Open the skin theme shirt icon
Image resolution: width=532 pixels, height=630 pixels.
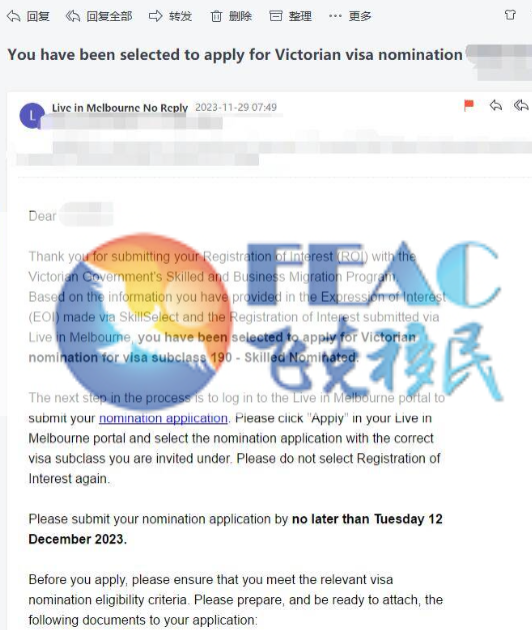(510, 15)
